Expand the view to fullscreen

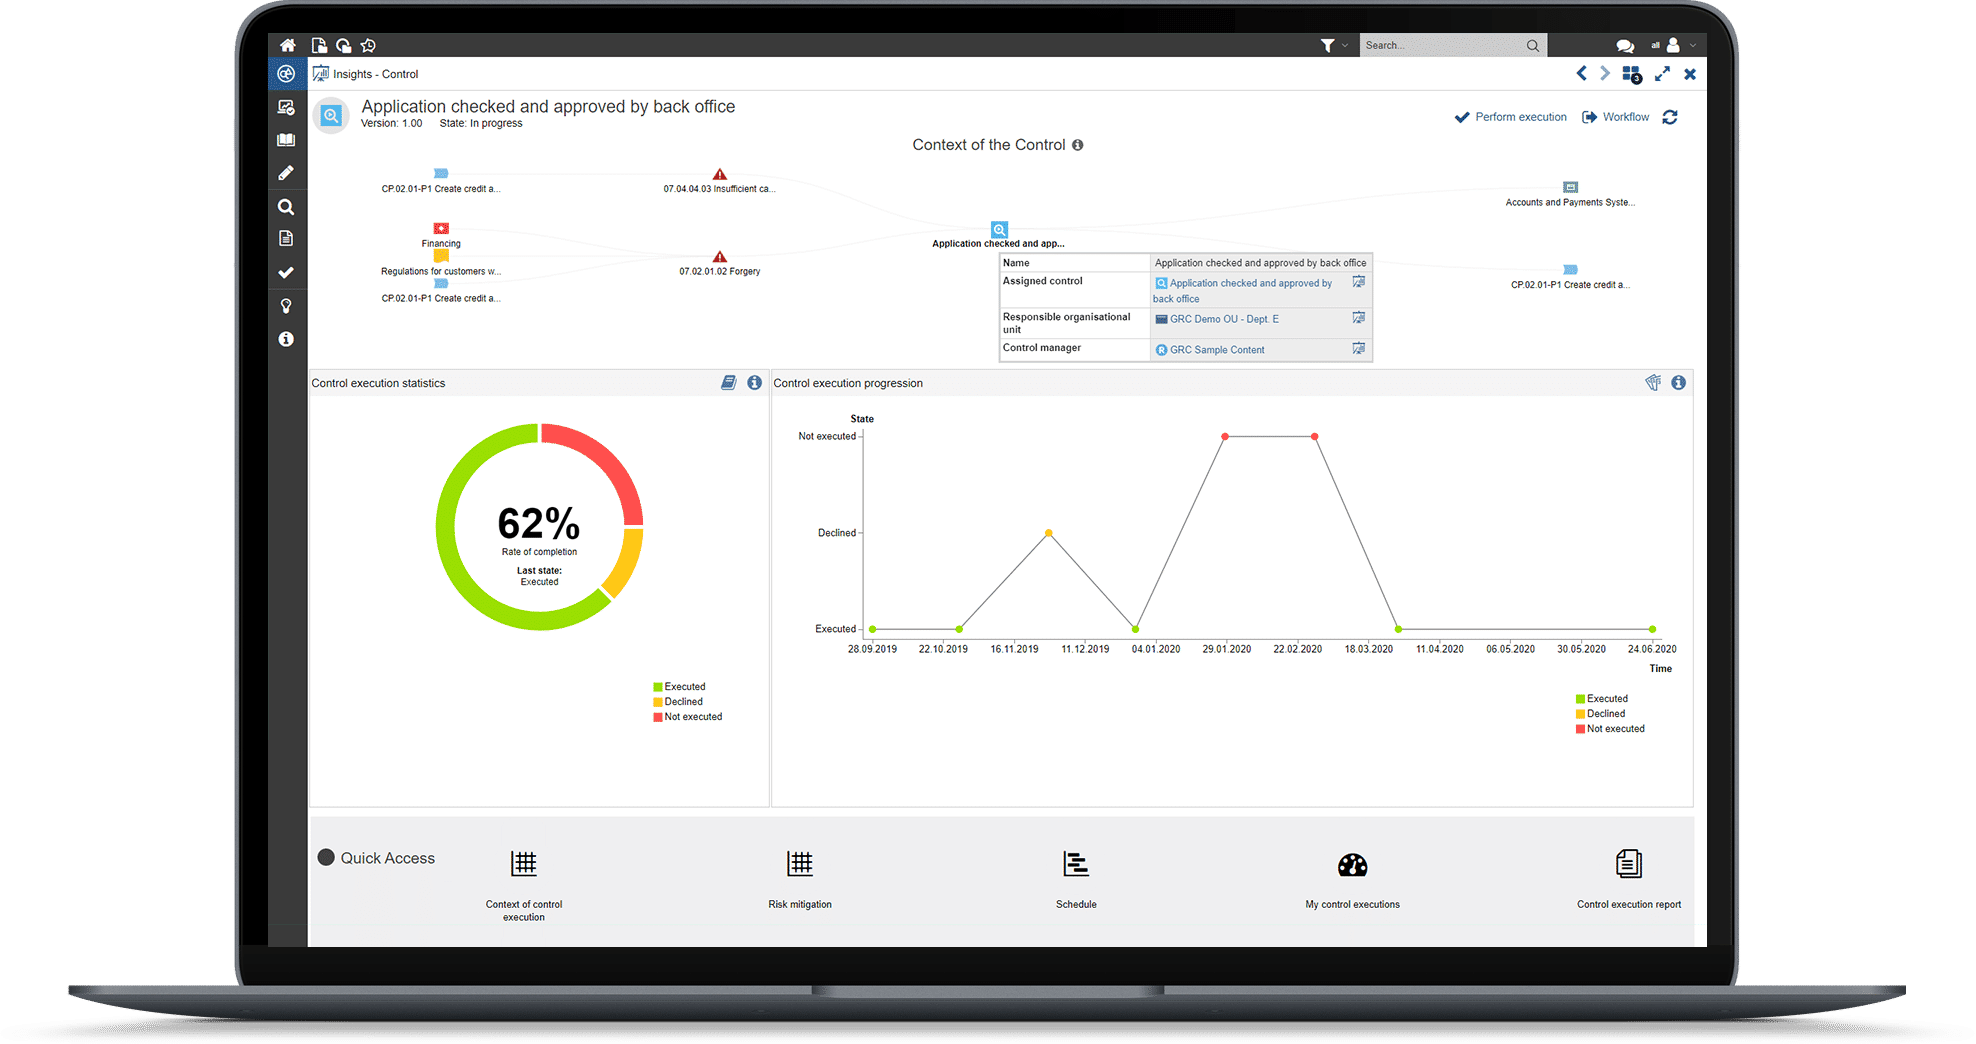1662,73
